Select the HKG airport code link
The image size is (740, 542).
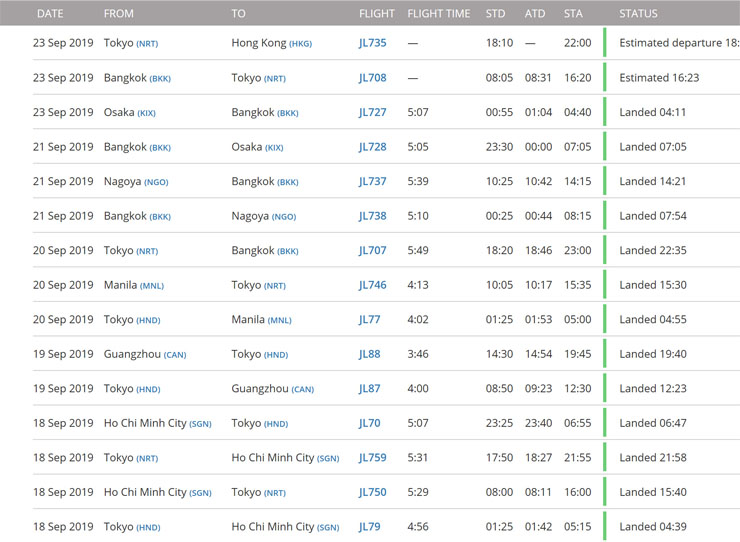(x=301, y=44)
